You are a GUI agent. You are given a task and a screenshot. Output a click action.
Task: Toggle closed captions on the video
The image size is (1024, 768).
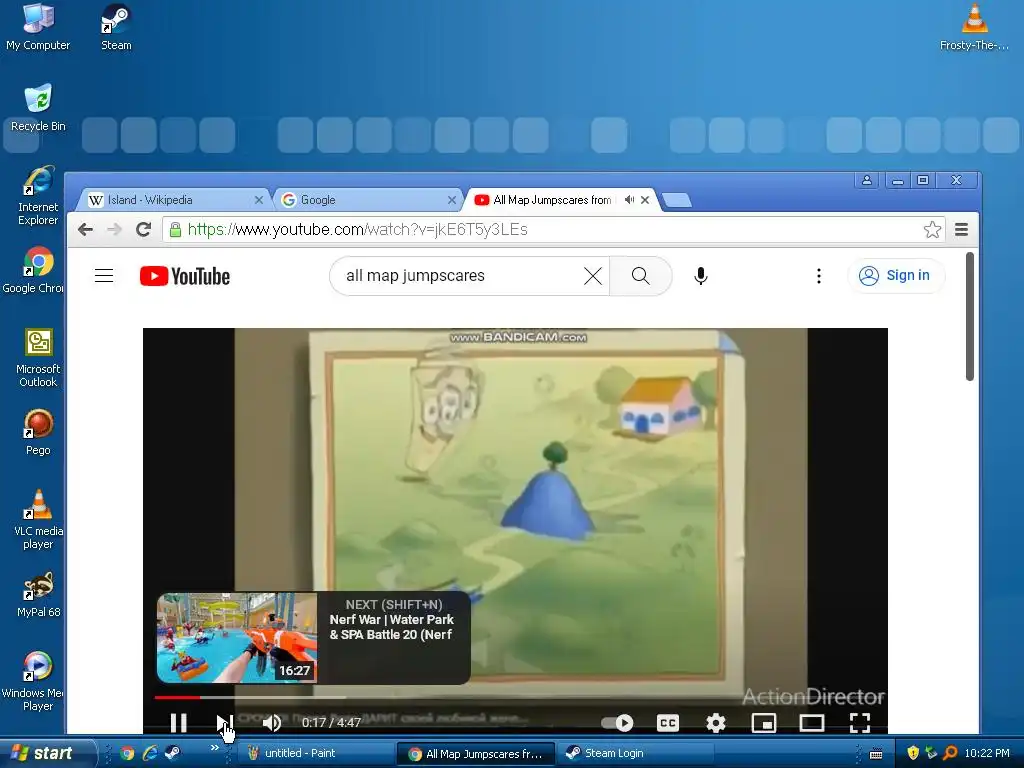point(667,722)
